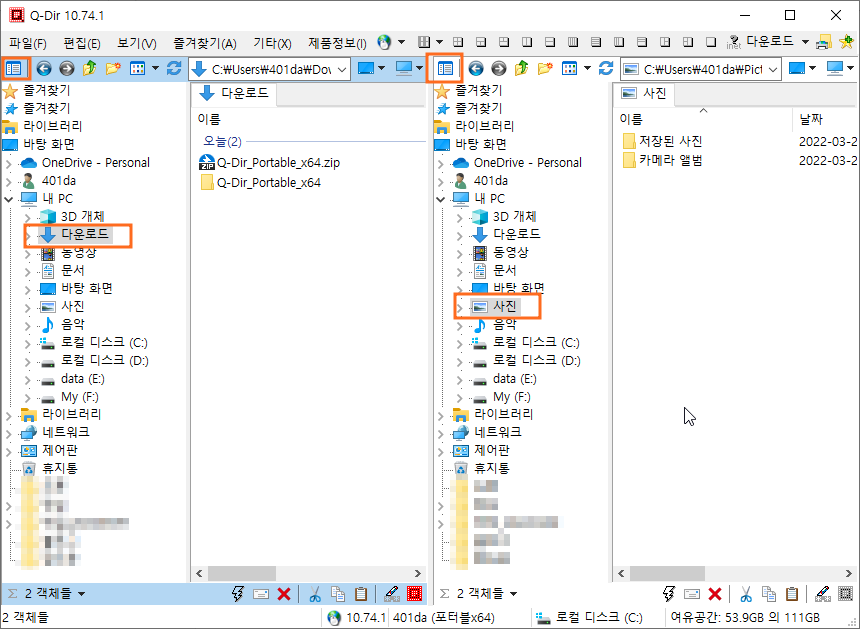Image resolution: width=860 pixels, height=629 pixels.
Task: Go up one folder level in left pane
Action: click(x=89, y=69)
